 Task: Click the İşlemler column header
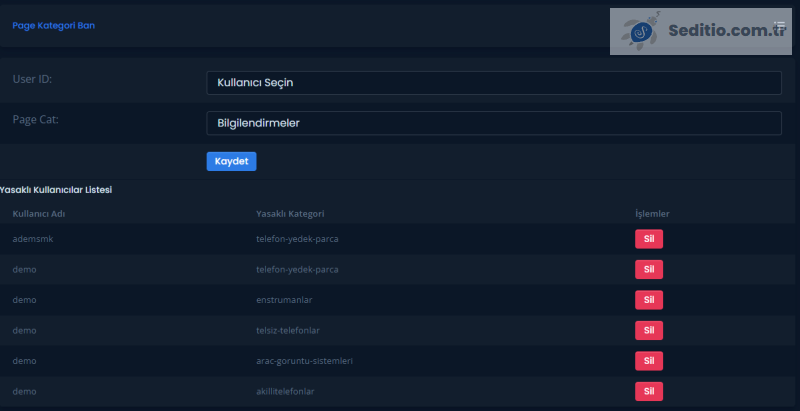click(x=652, y=214)
